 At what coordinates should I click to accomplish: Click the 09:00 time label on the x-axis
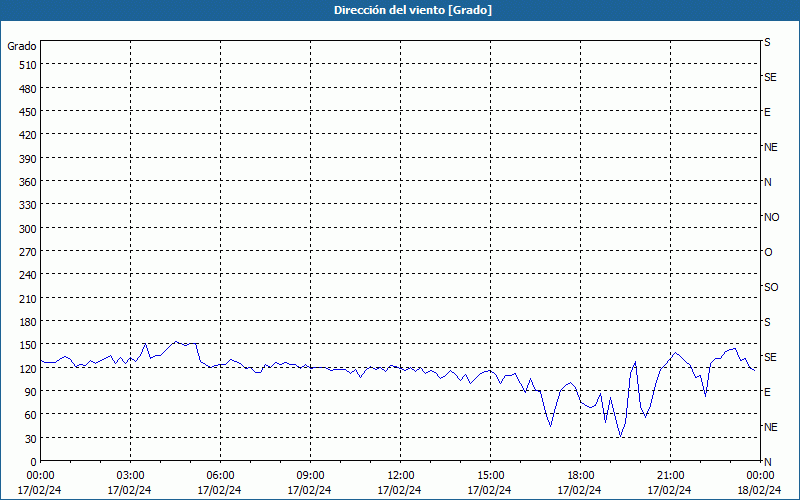(310, 476)
